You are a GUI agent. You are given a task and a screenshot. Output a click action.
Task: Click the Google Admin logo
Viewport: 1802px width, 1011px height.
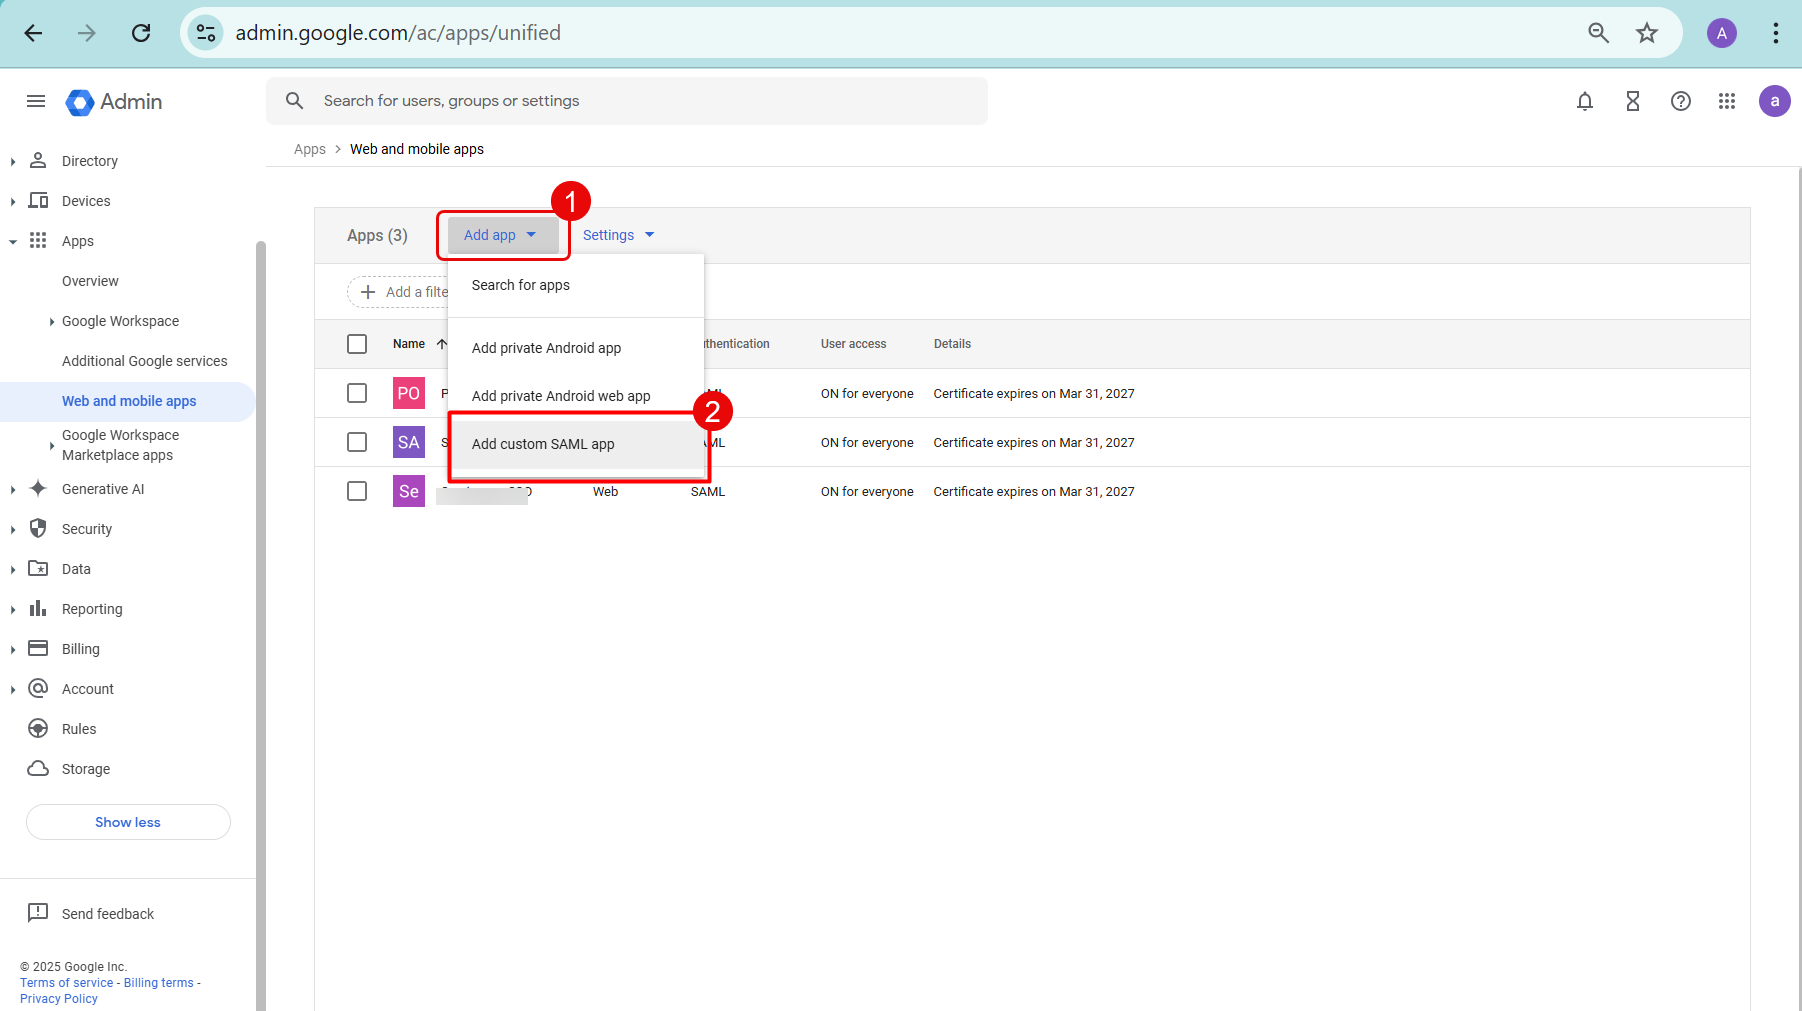[x=114, y=102]
